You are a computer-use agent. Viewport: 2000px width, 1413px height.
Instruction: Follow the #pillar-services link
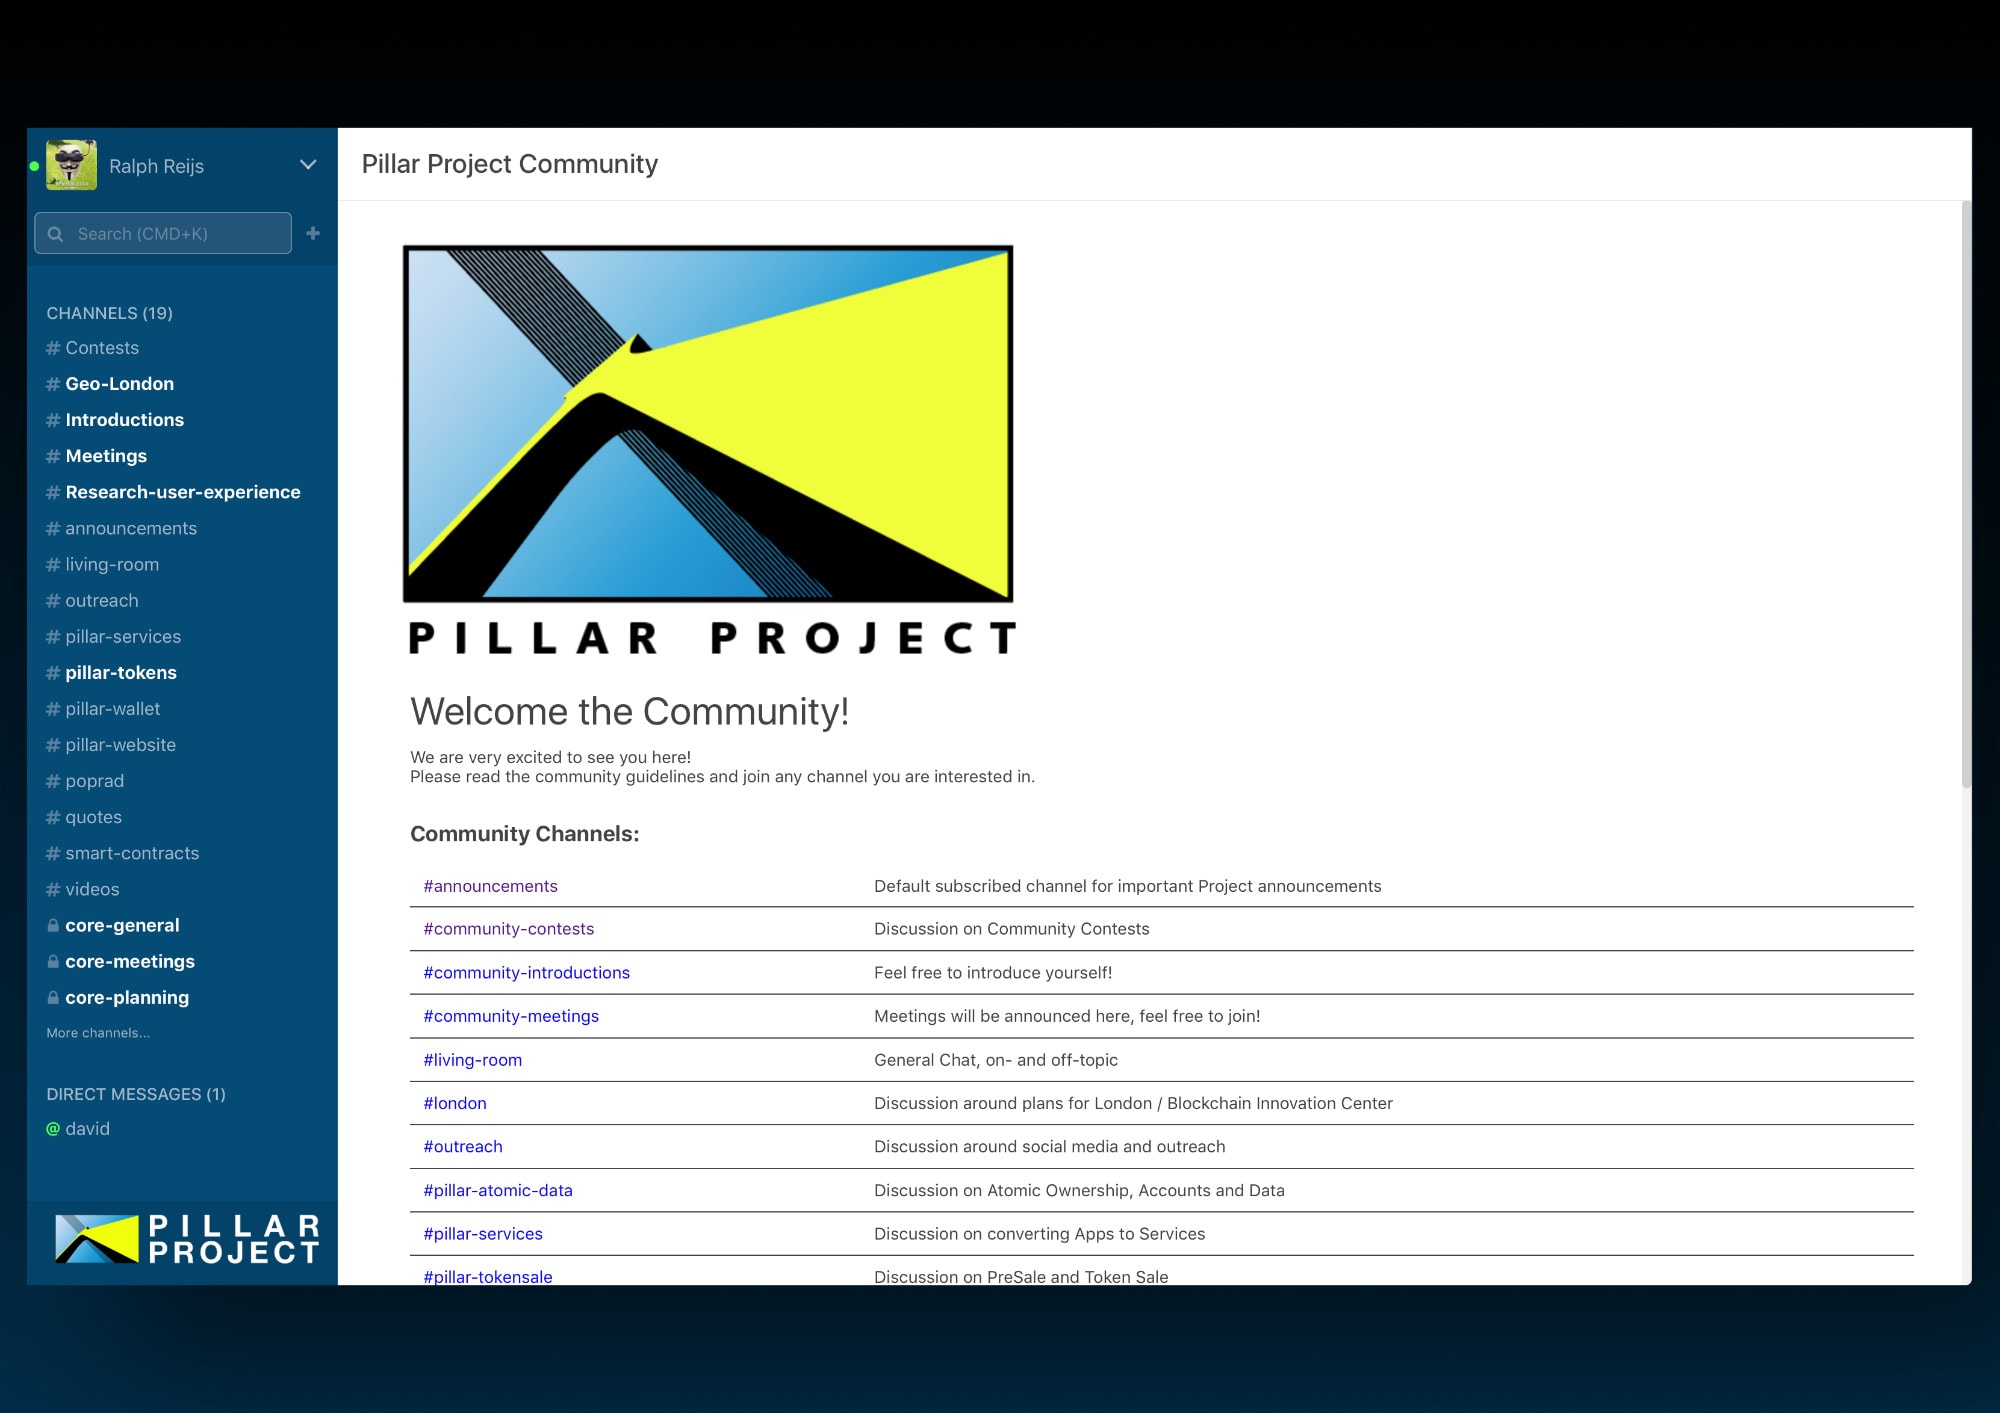483,1234
